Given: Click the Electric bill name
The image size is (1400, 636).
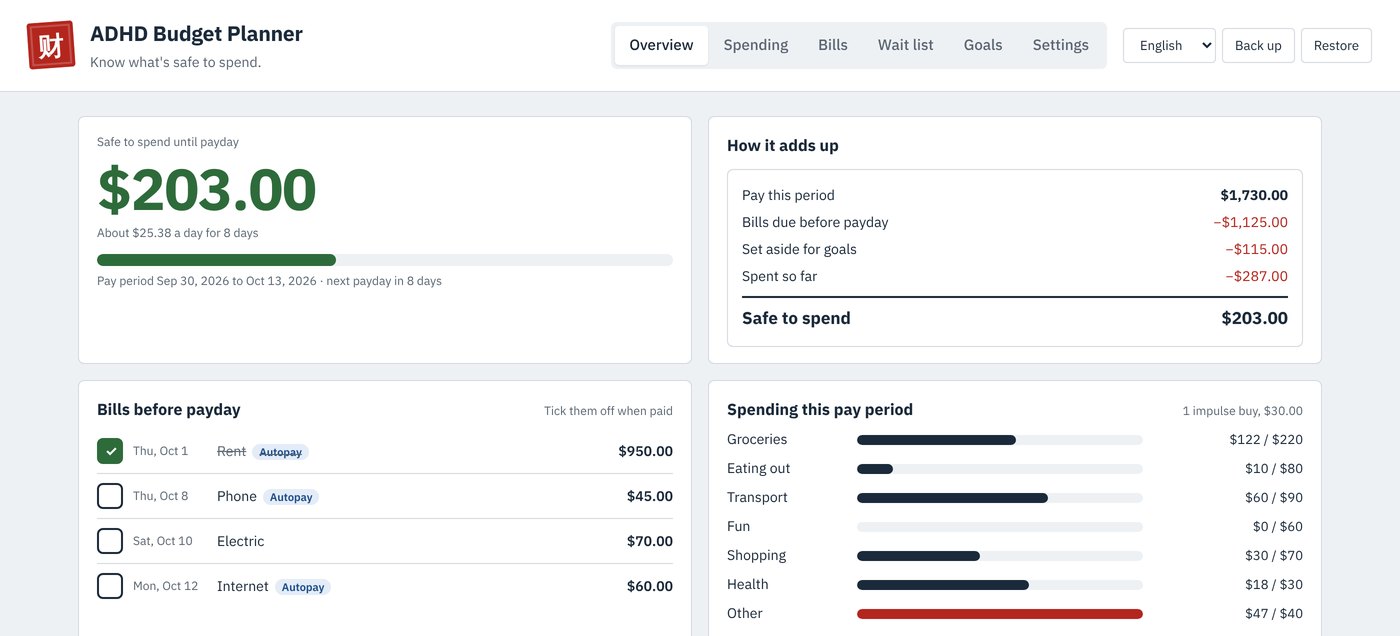Looking at the screenshot, I should [x=241, y=541].
